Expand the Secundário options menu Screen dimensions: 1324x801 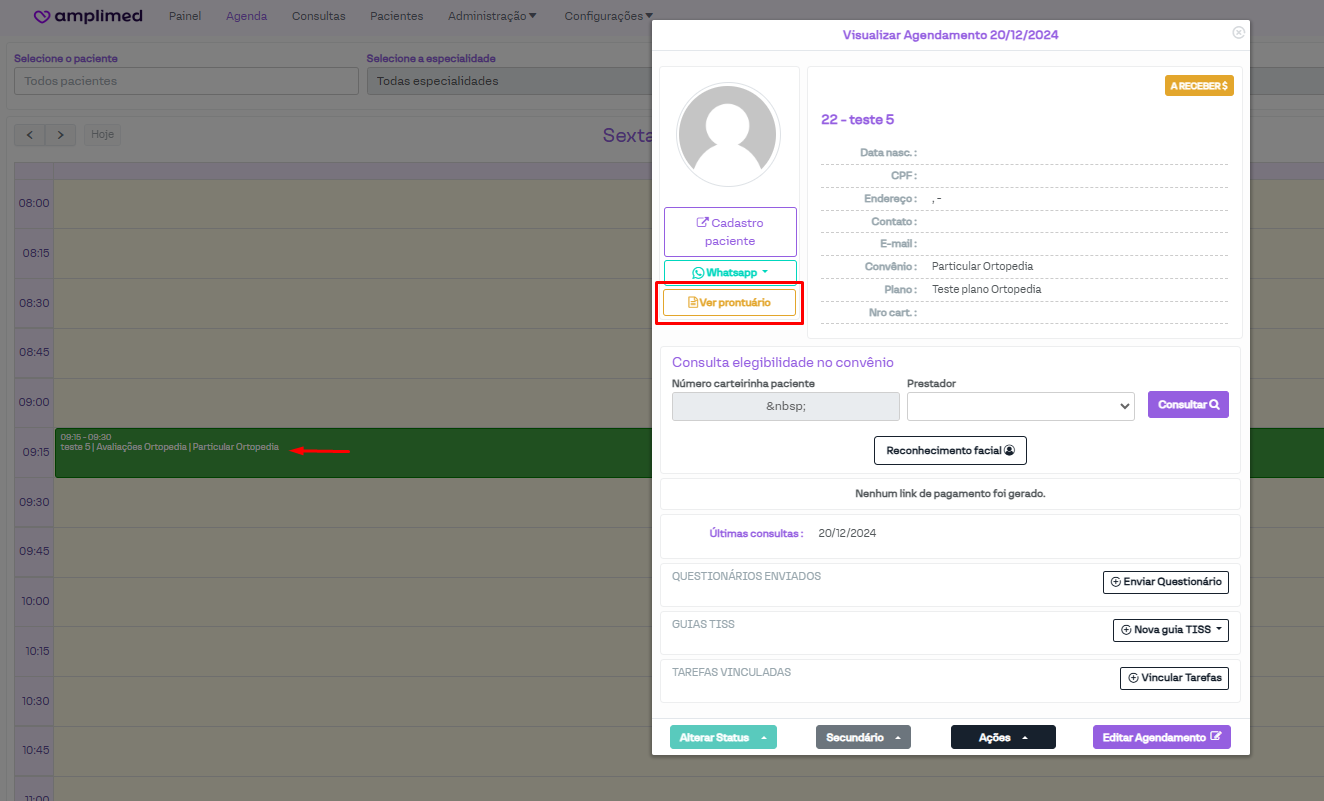coord(863,737)
